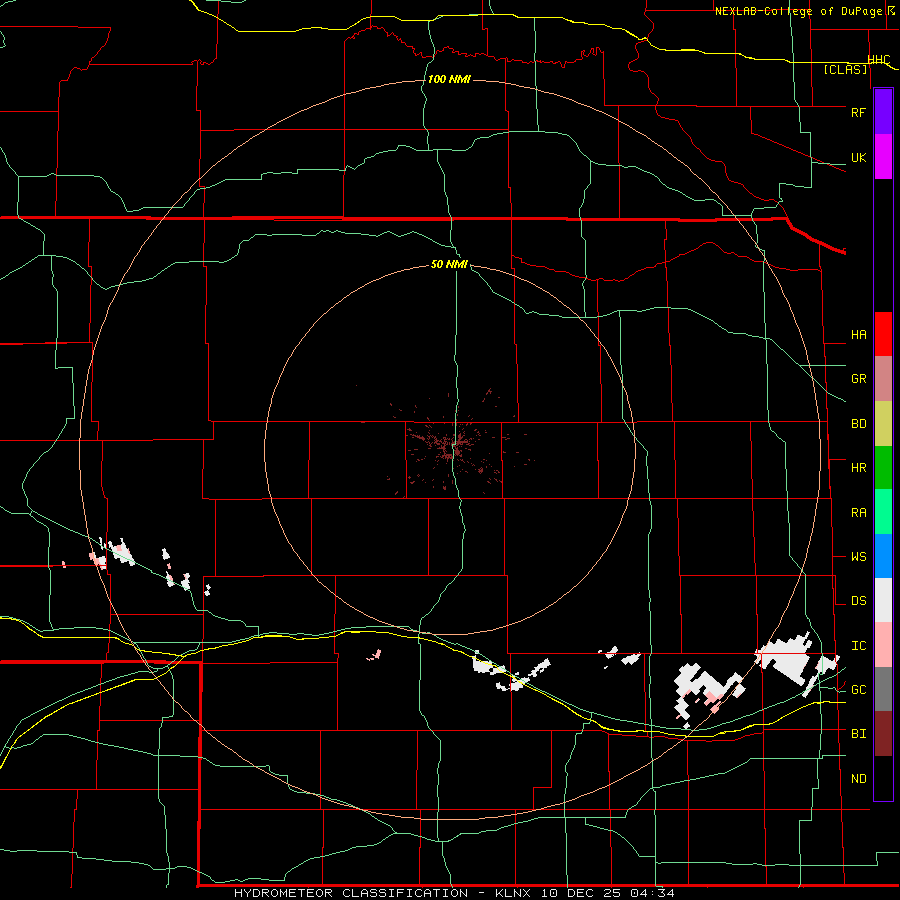Click the WS legend label

(858, 557)
